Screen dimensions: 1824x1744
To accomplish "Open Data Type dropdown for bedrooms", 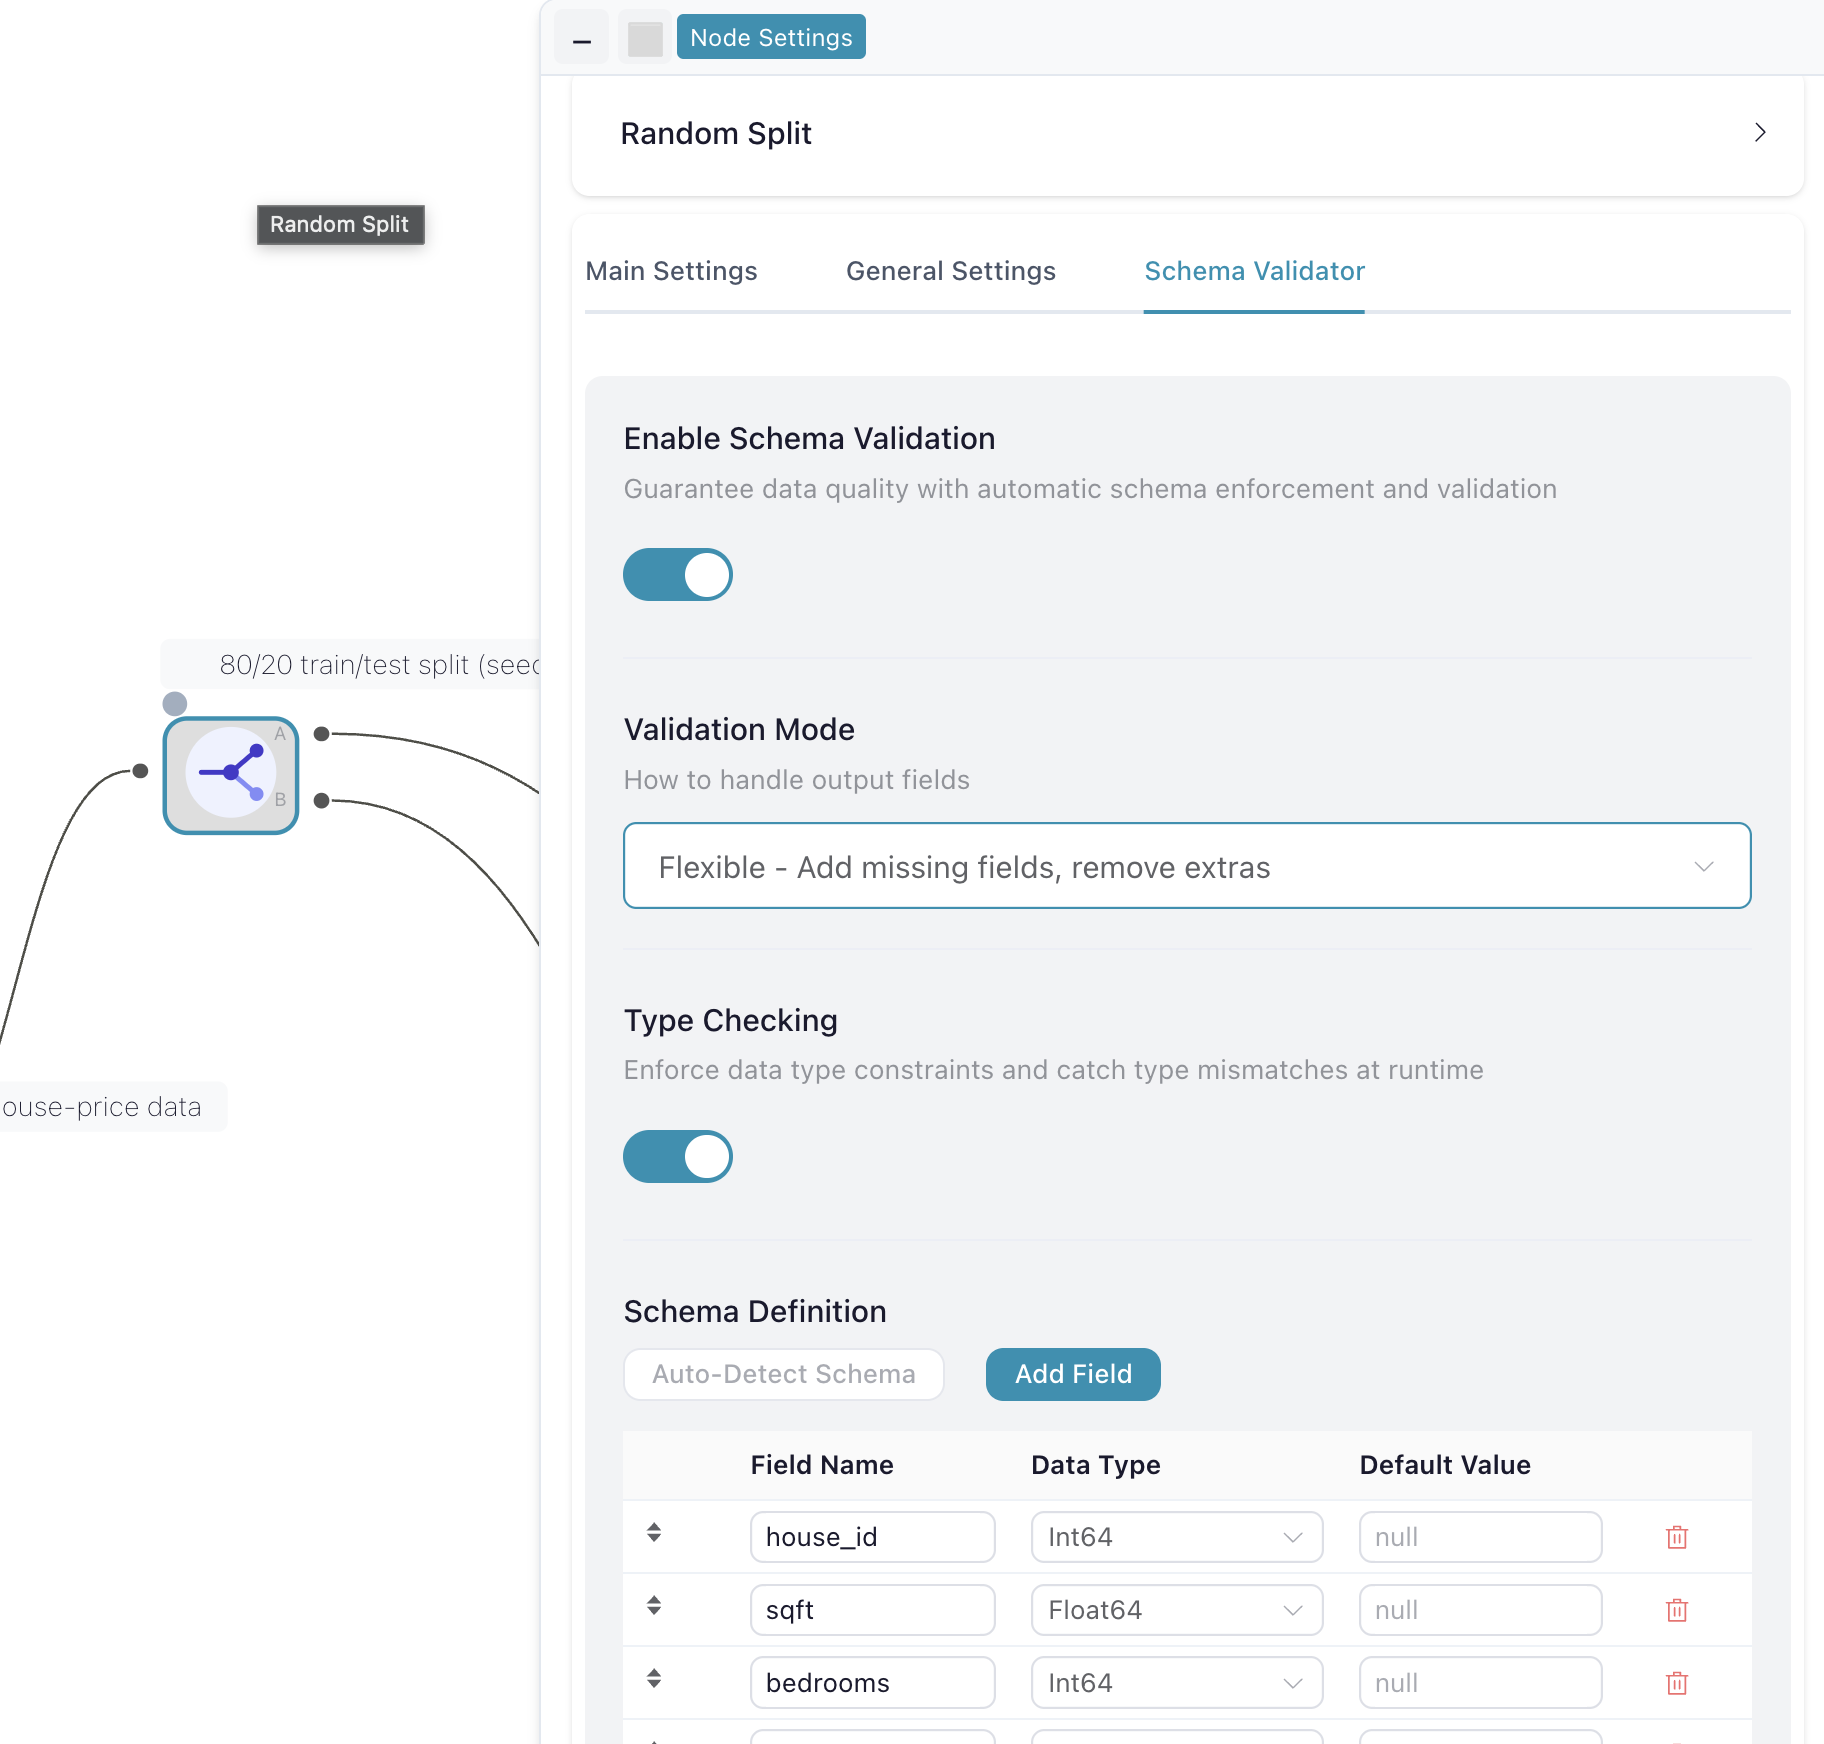I will point(1177,1683).
